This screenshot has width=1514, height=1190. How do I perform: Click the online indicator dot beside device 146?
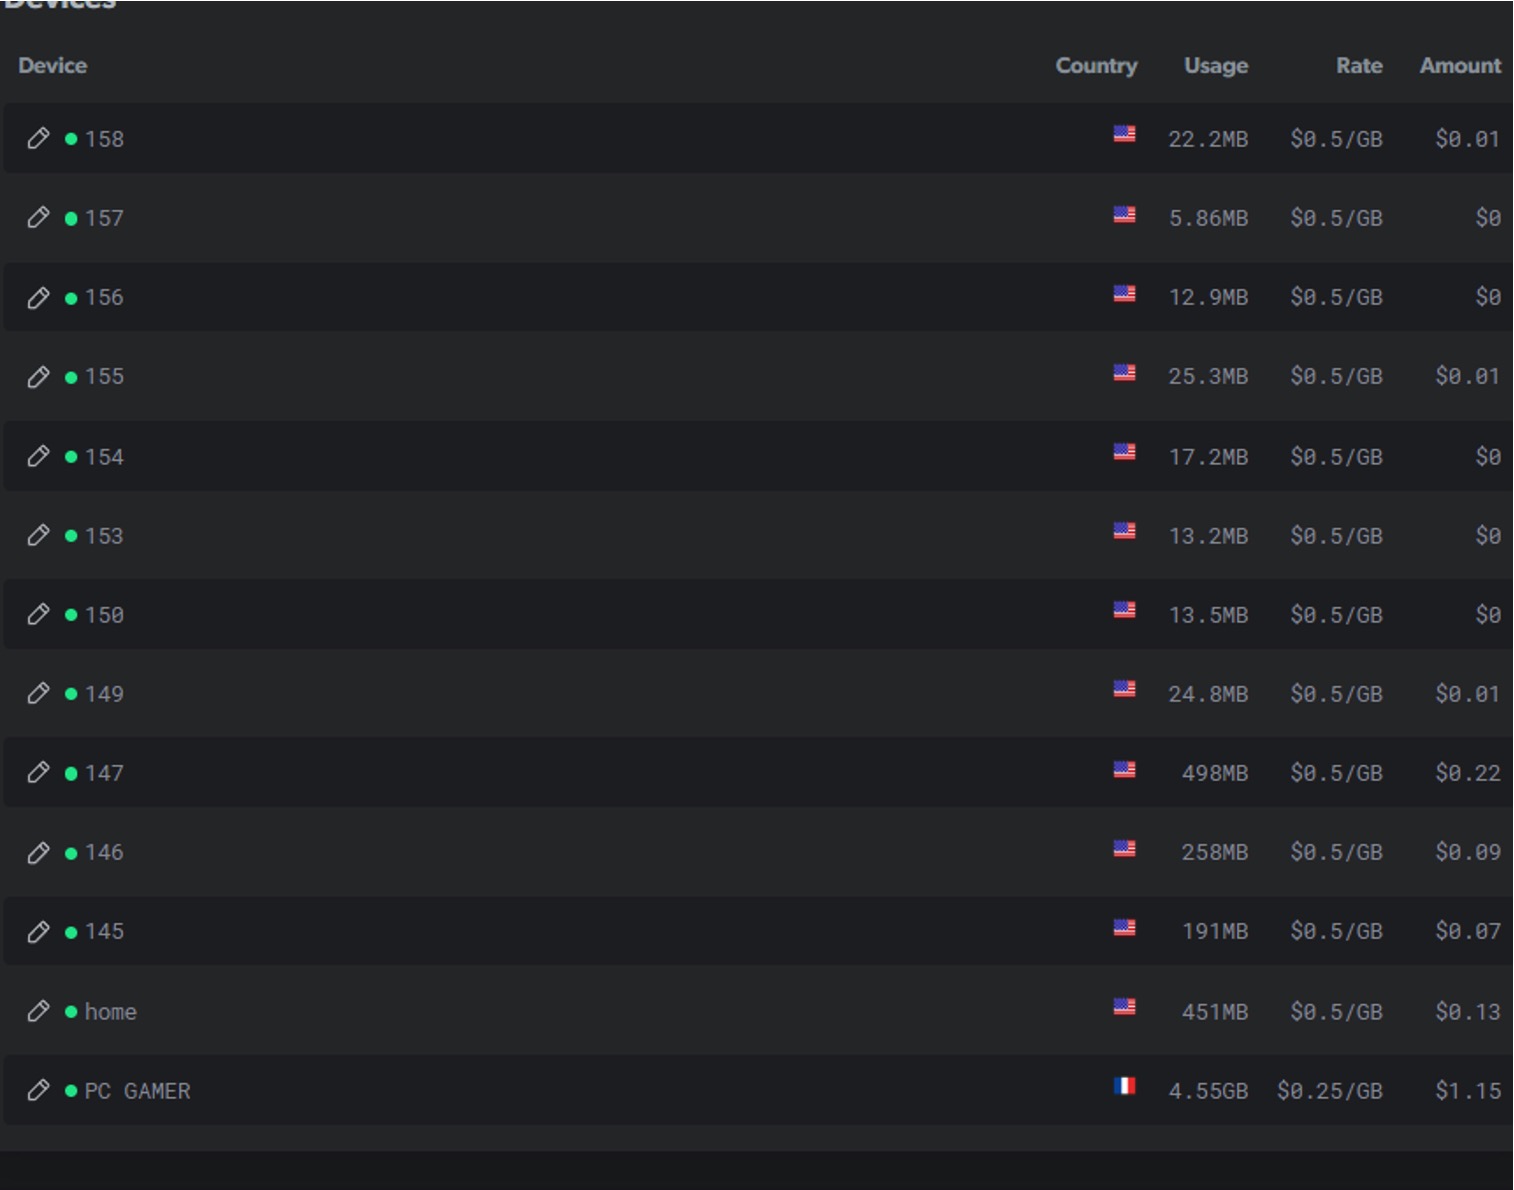click(x=71, y=853)
